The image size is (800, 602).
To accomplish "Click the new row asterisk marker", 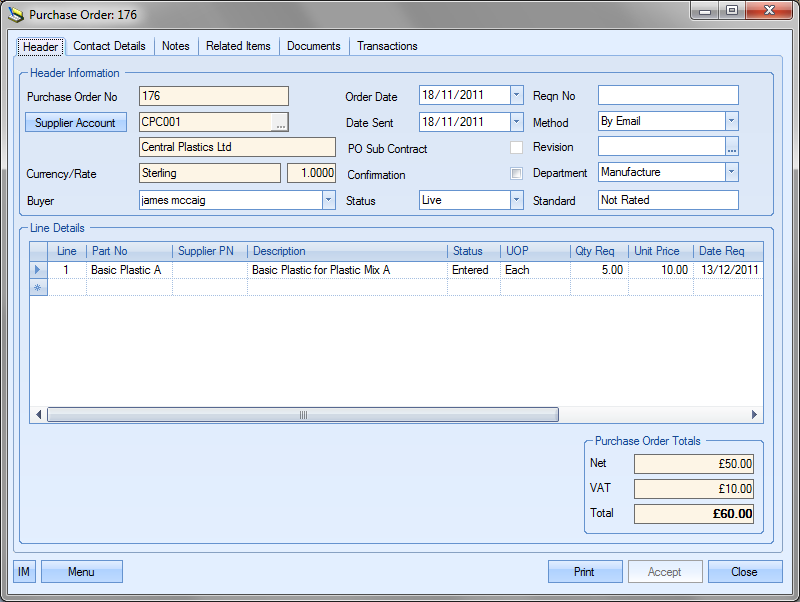I will [x=39, y=287].
